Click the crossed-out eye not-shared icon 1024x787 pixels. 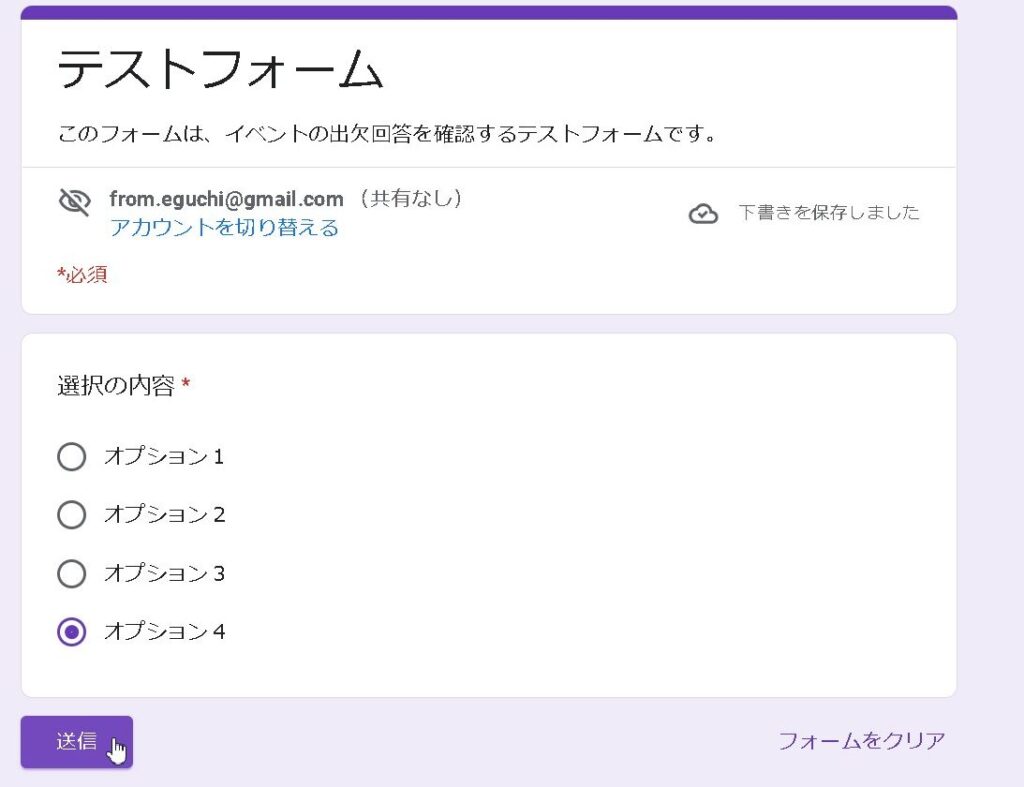(74, 202)
